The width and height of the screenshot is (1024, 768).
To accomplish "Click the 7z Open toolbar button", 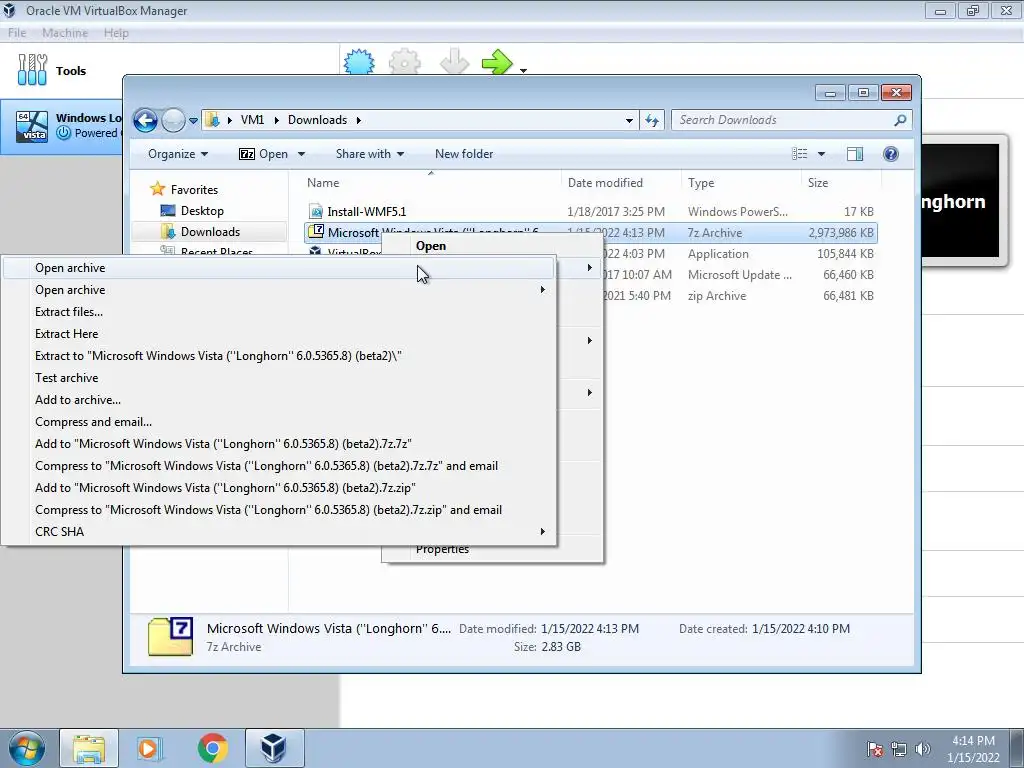I will click(x=263, y=154).
